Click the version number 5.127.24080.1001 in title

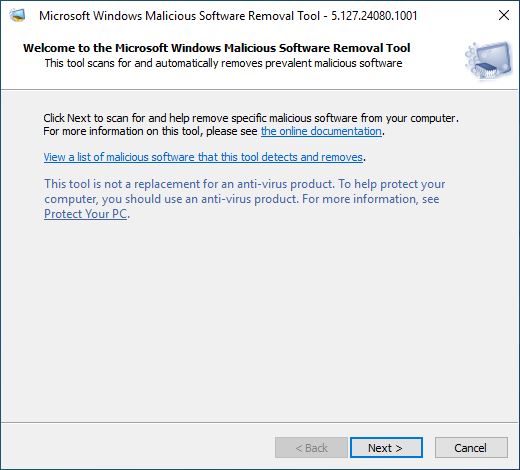click(374, 16)
